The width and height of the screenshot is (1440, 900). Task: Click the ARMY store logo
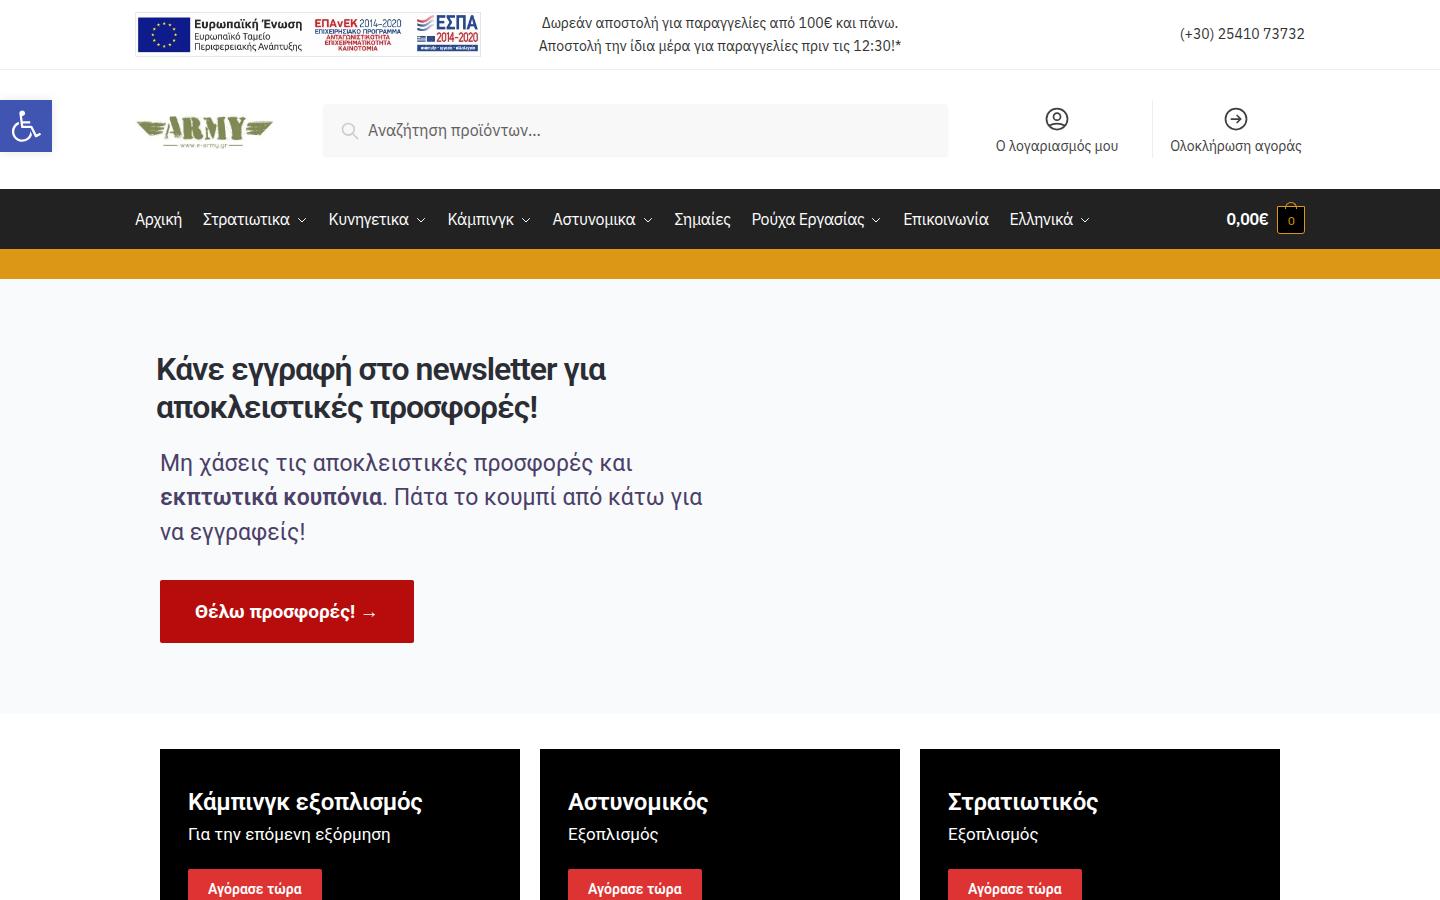tap(204, 131)
